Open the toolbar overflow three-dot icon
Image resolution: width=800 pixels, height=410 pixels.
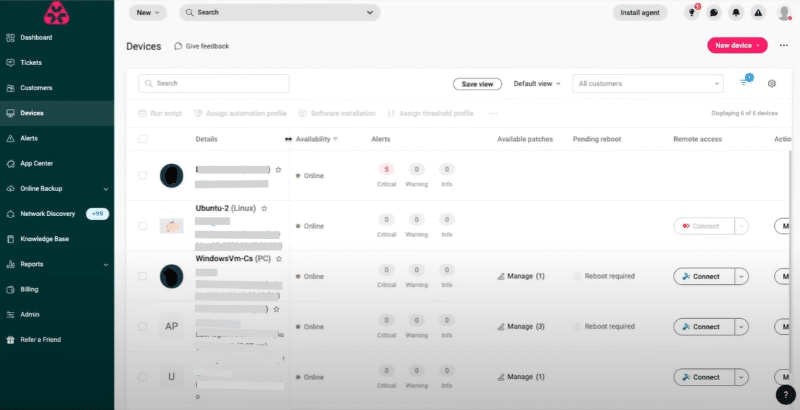(x=493, y=114)
